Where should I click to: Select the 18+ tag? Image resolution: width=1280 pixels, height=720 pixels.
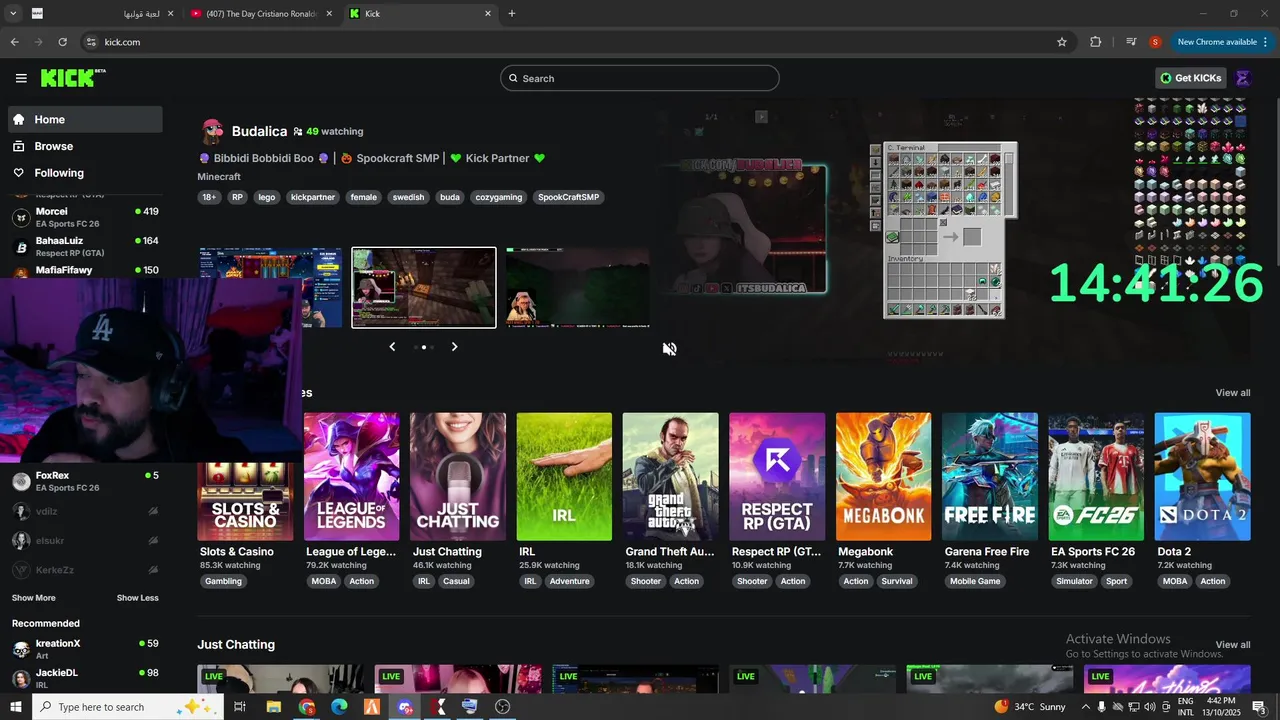[x=209, y=197]
